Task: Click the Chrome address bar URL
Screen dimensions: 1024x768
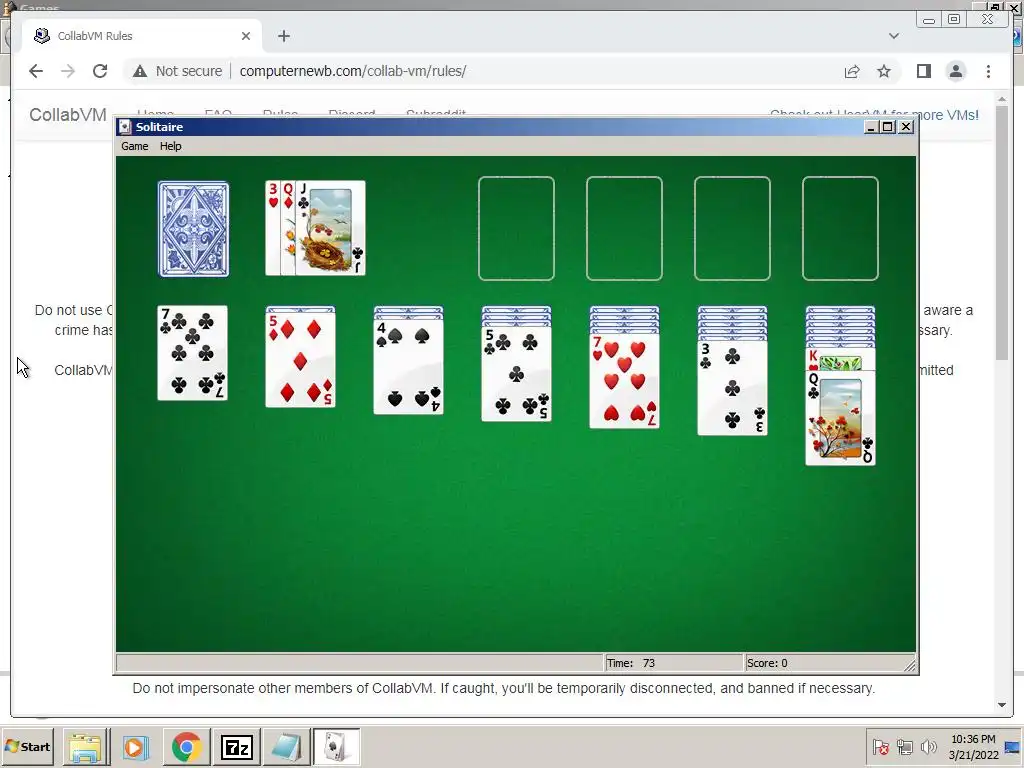Action: pyautogui.click(x=353, y=71)
